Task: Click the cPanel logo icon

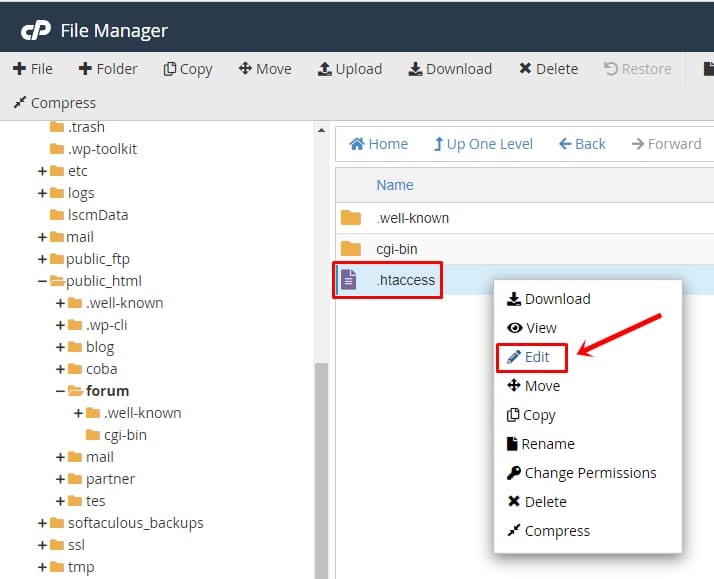Action: pos(36,30)
